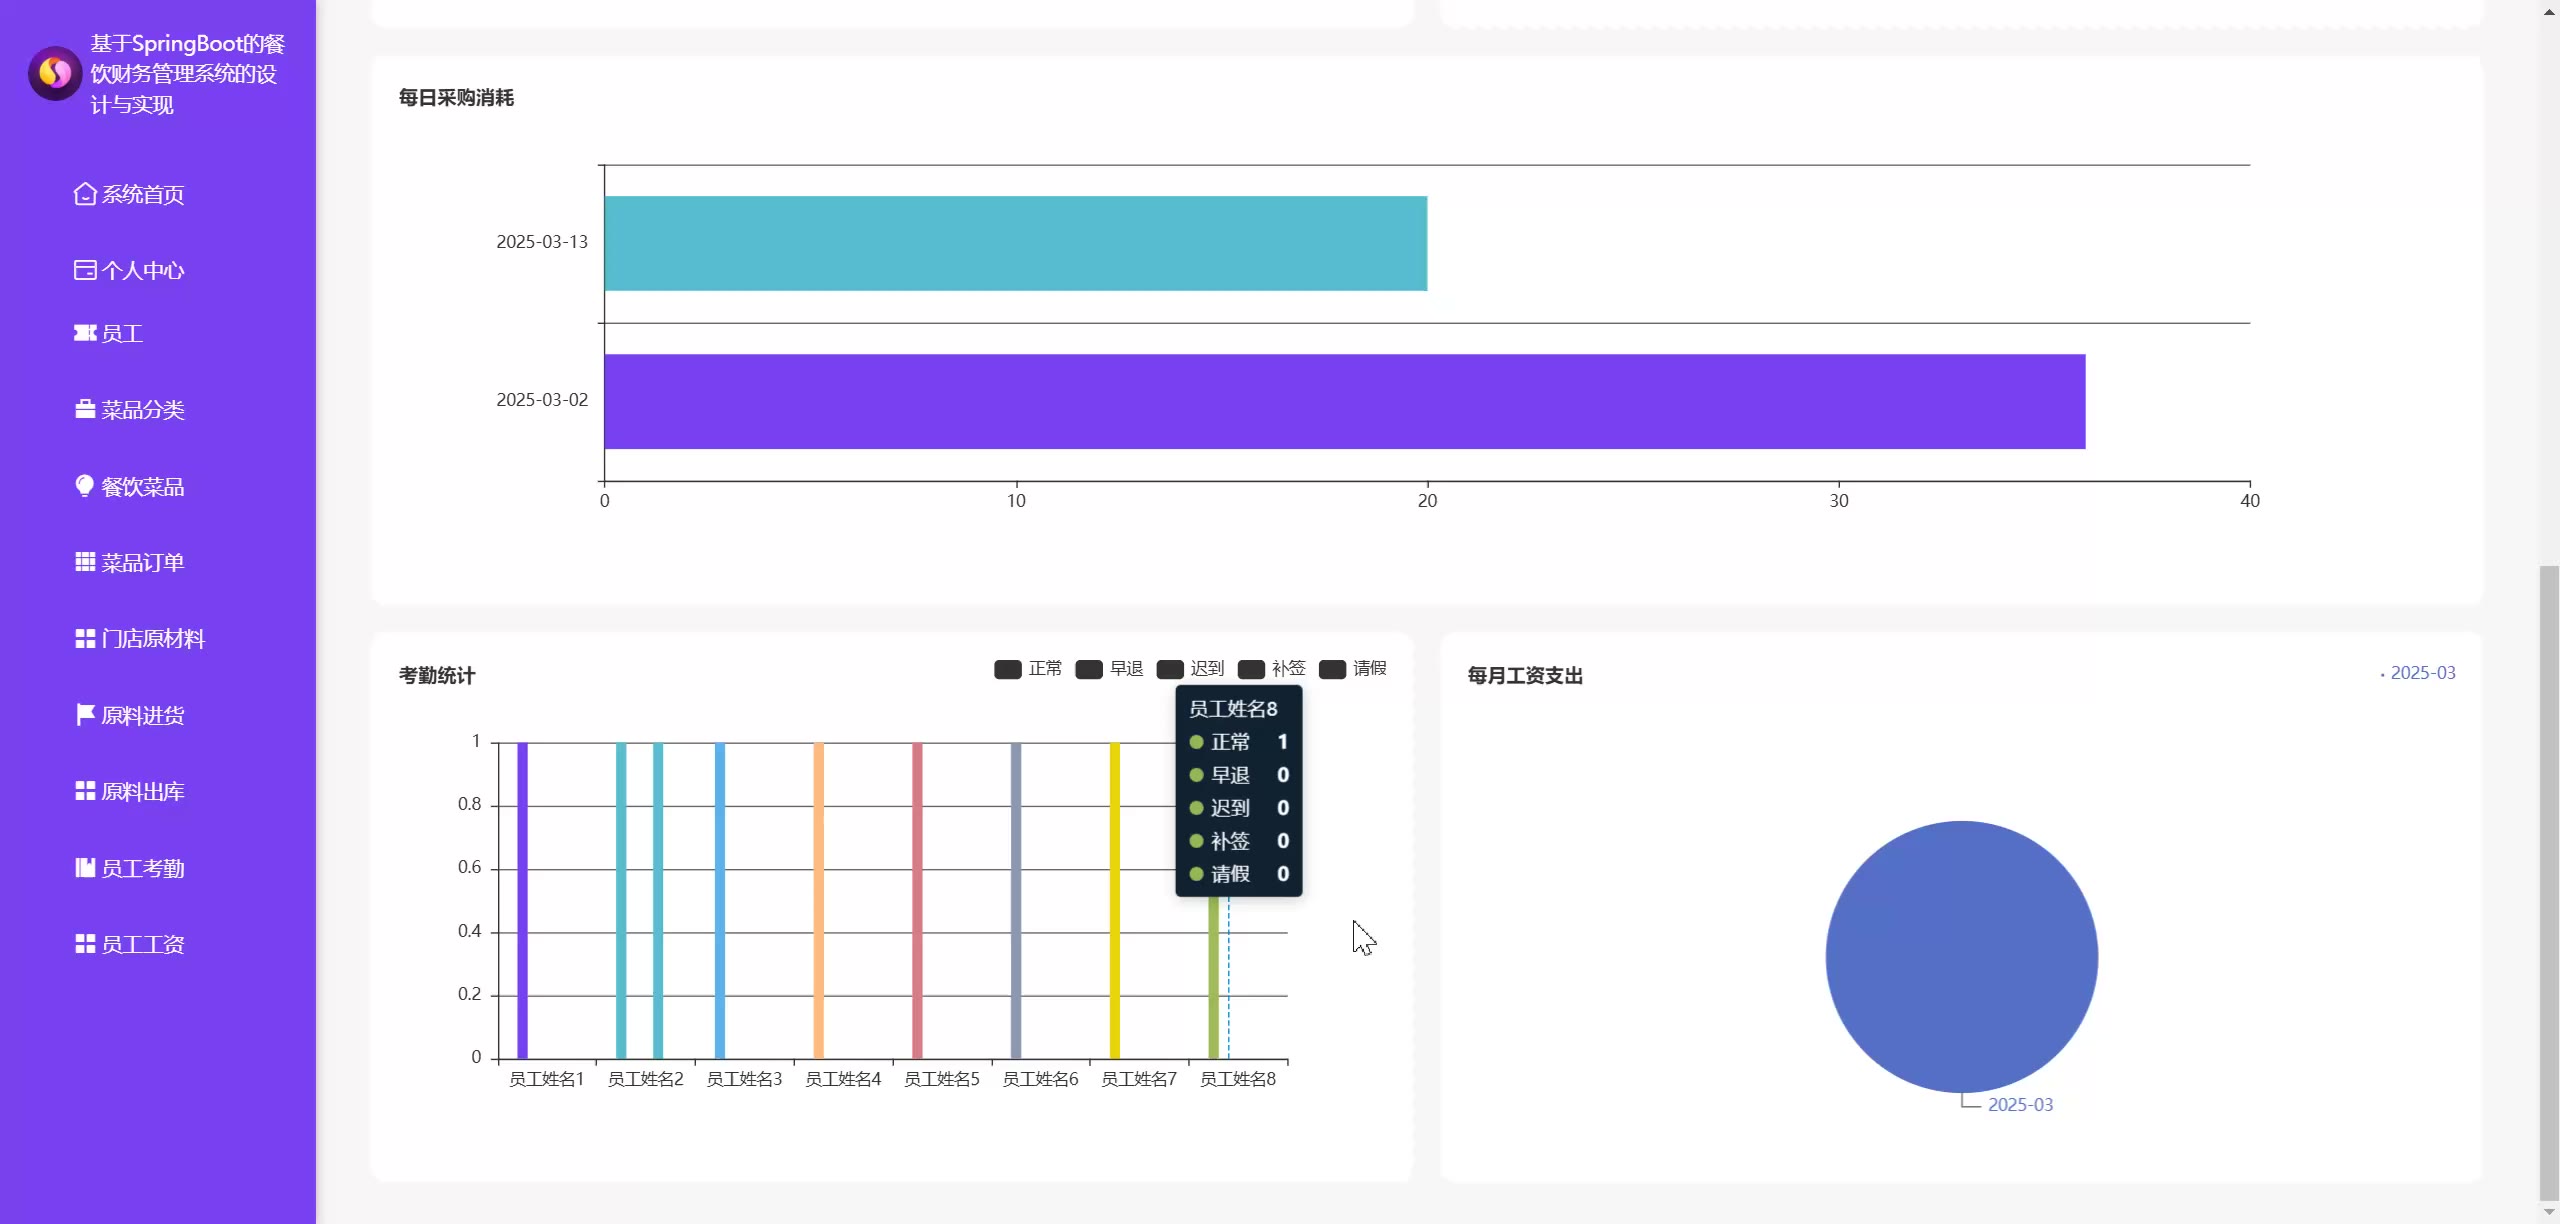Click the home icon beside 系统首页
The image size is (2560, 1224).
click(85, 194)
